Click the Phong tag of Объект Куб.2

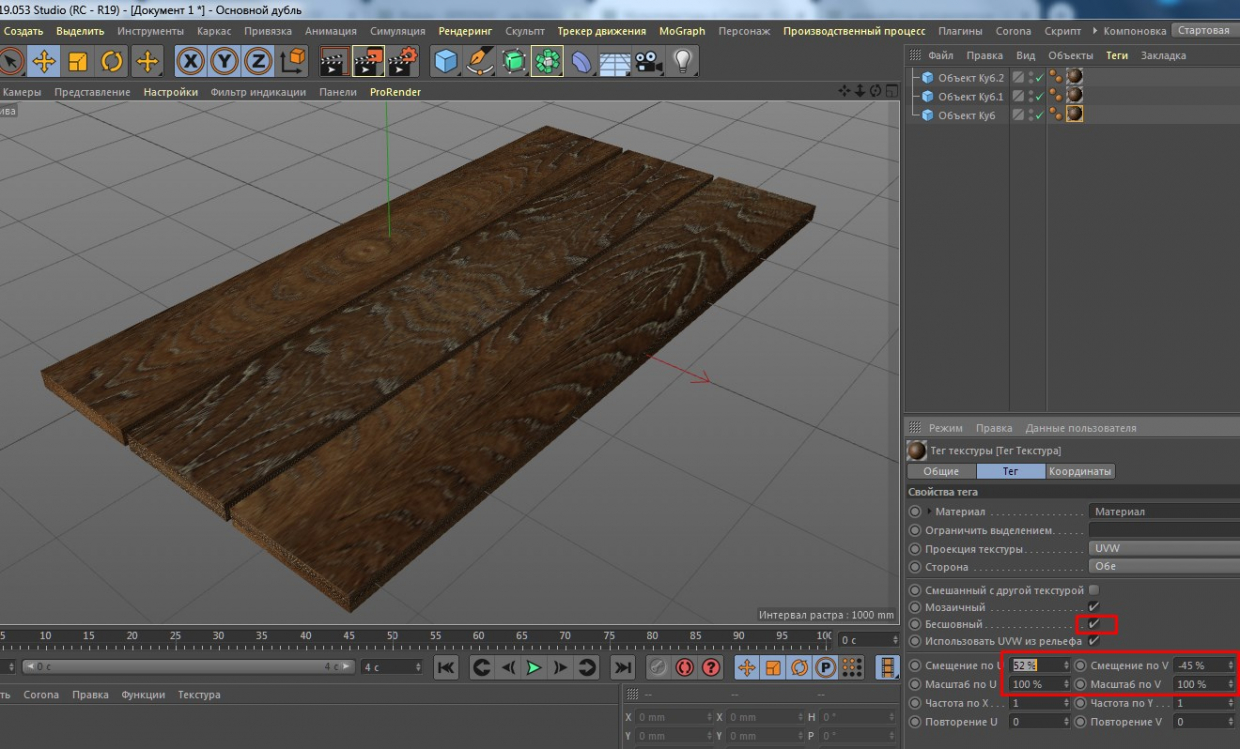point(1056,77)
